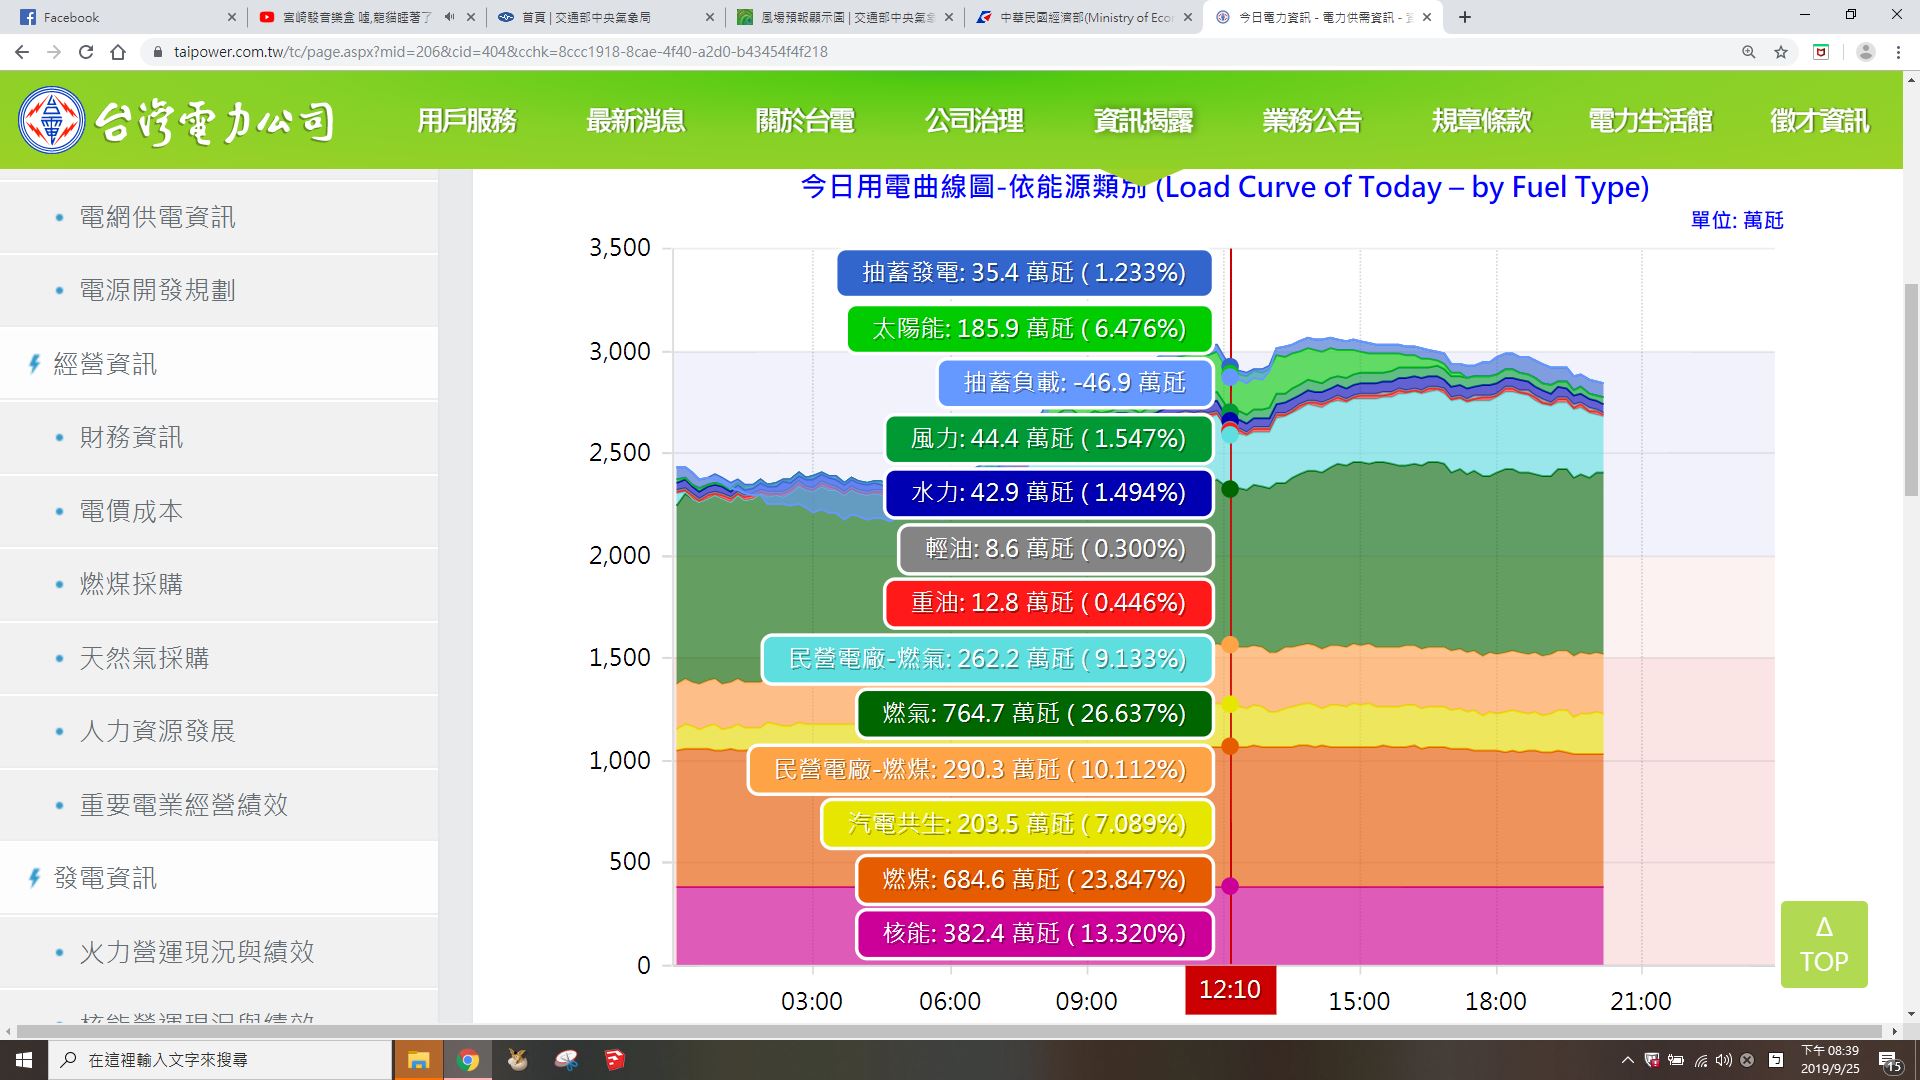1920x1080 pixels.
Task: Click the 抽蓄發電 35.4 萬瓩 tooltip label
Action: tap(1024, 272)
